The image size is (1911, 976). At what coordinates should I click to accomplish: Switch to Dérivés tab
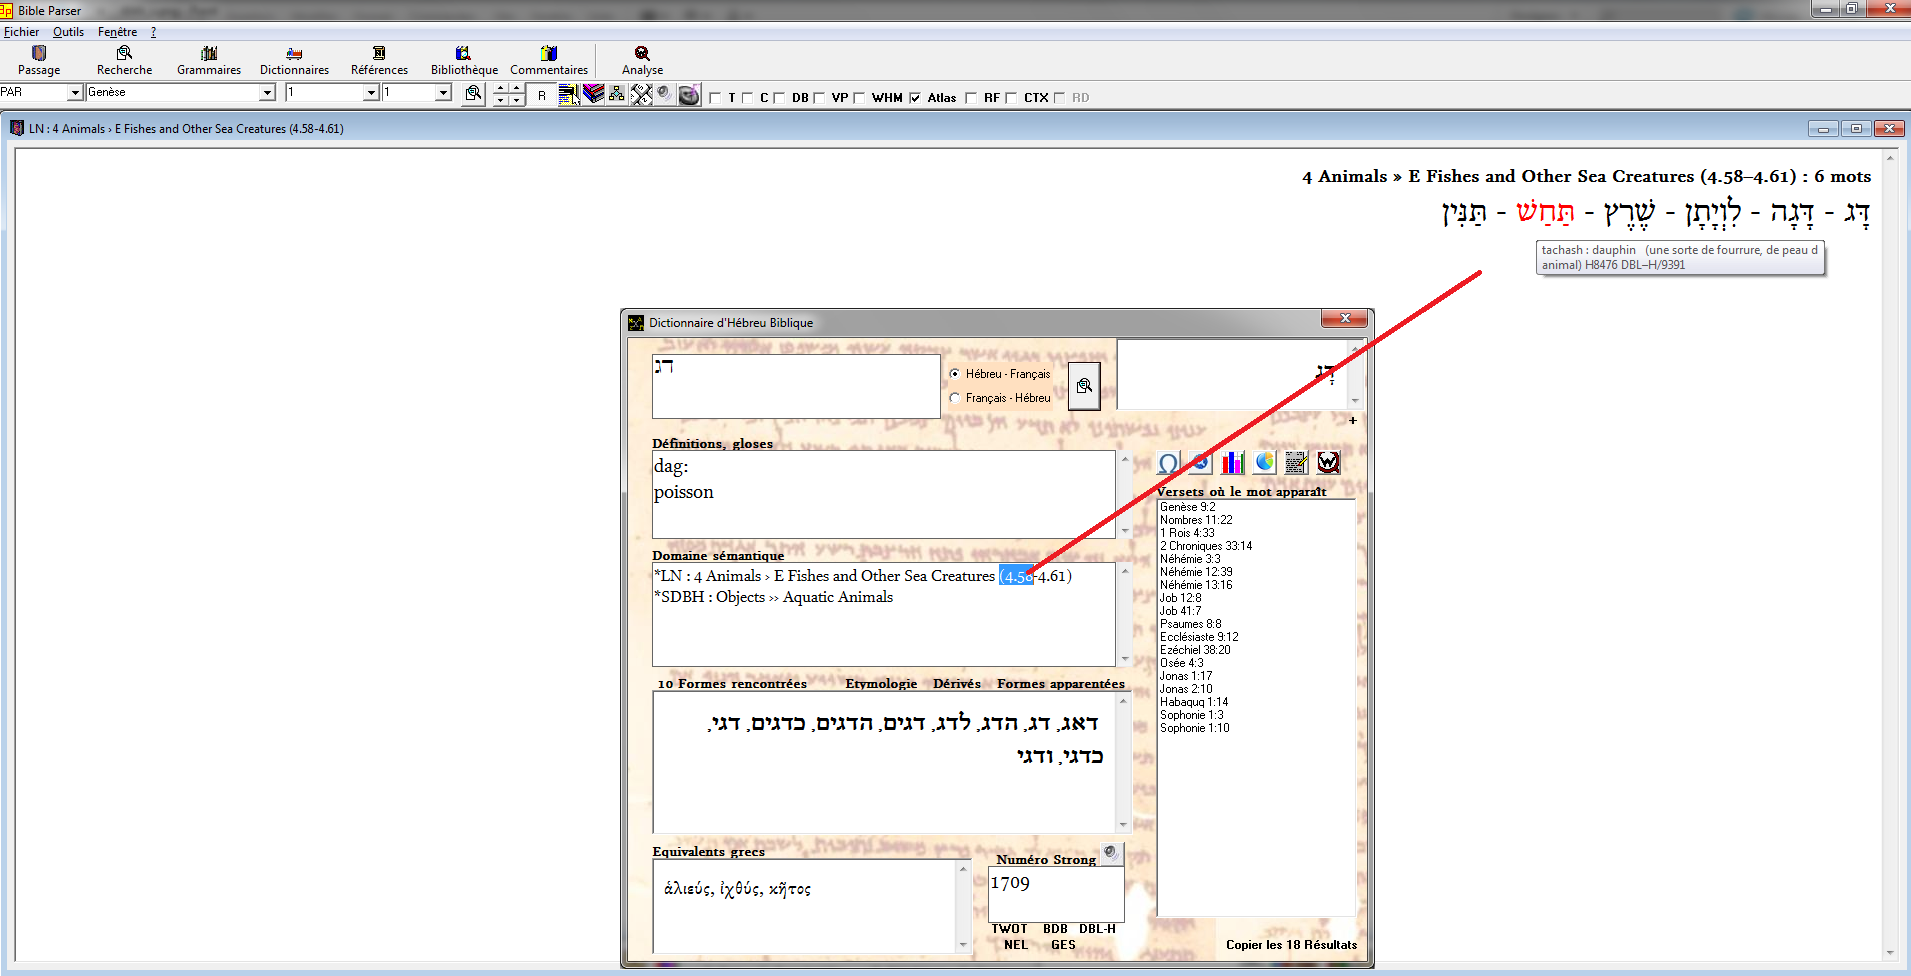(x=957, y=684)
